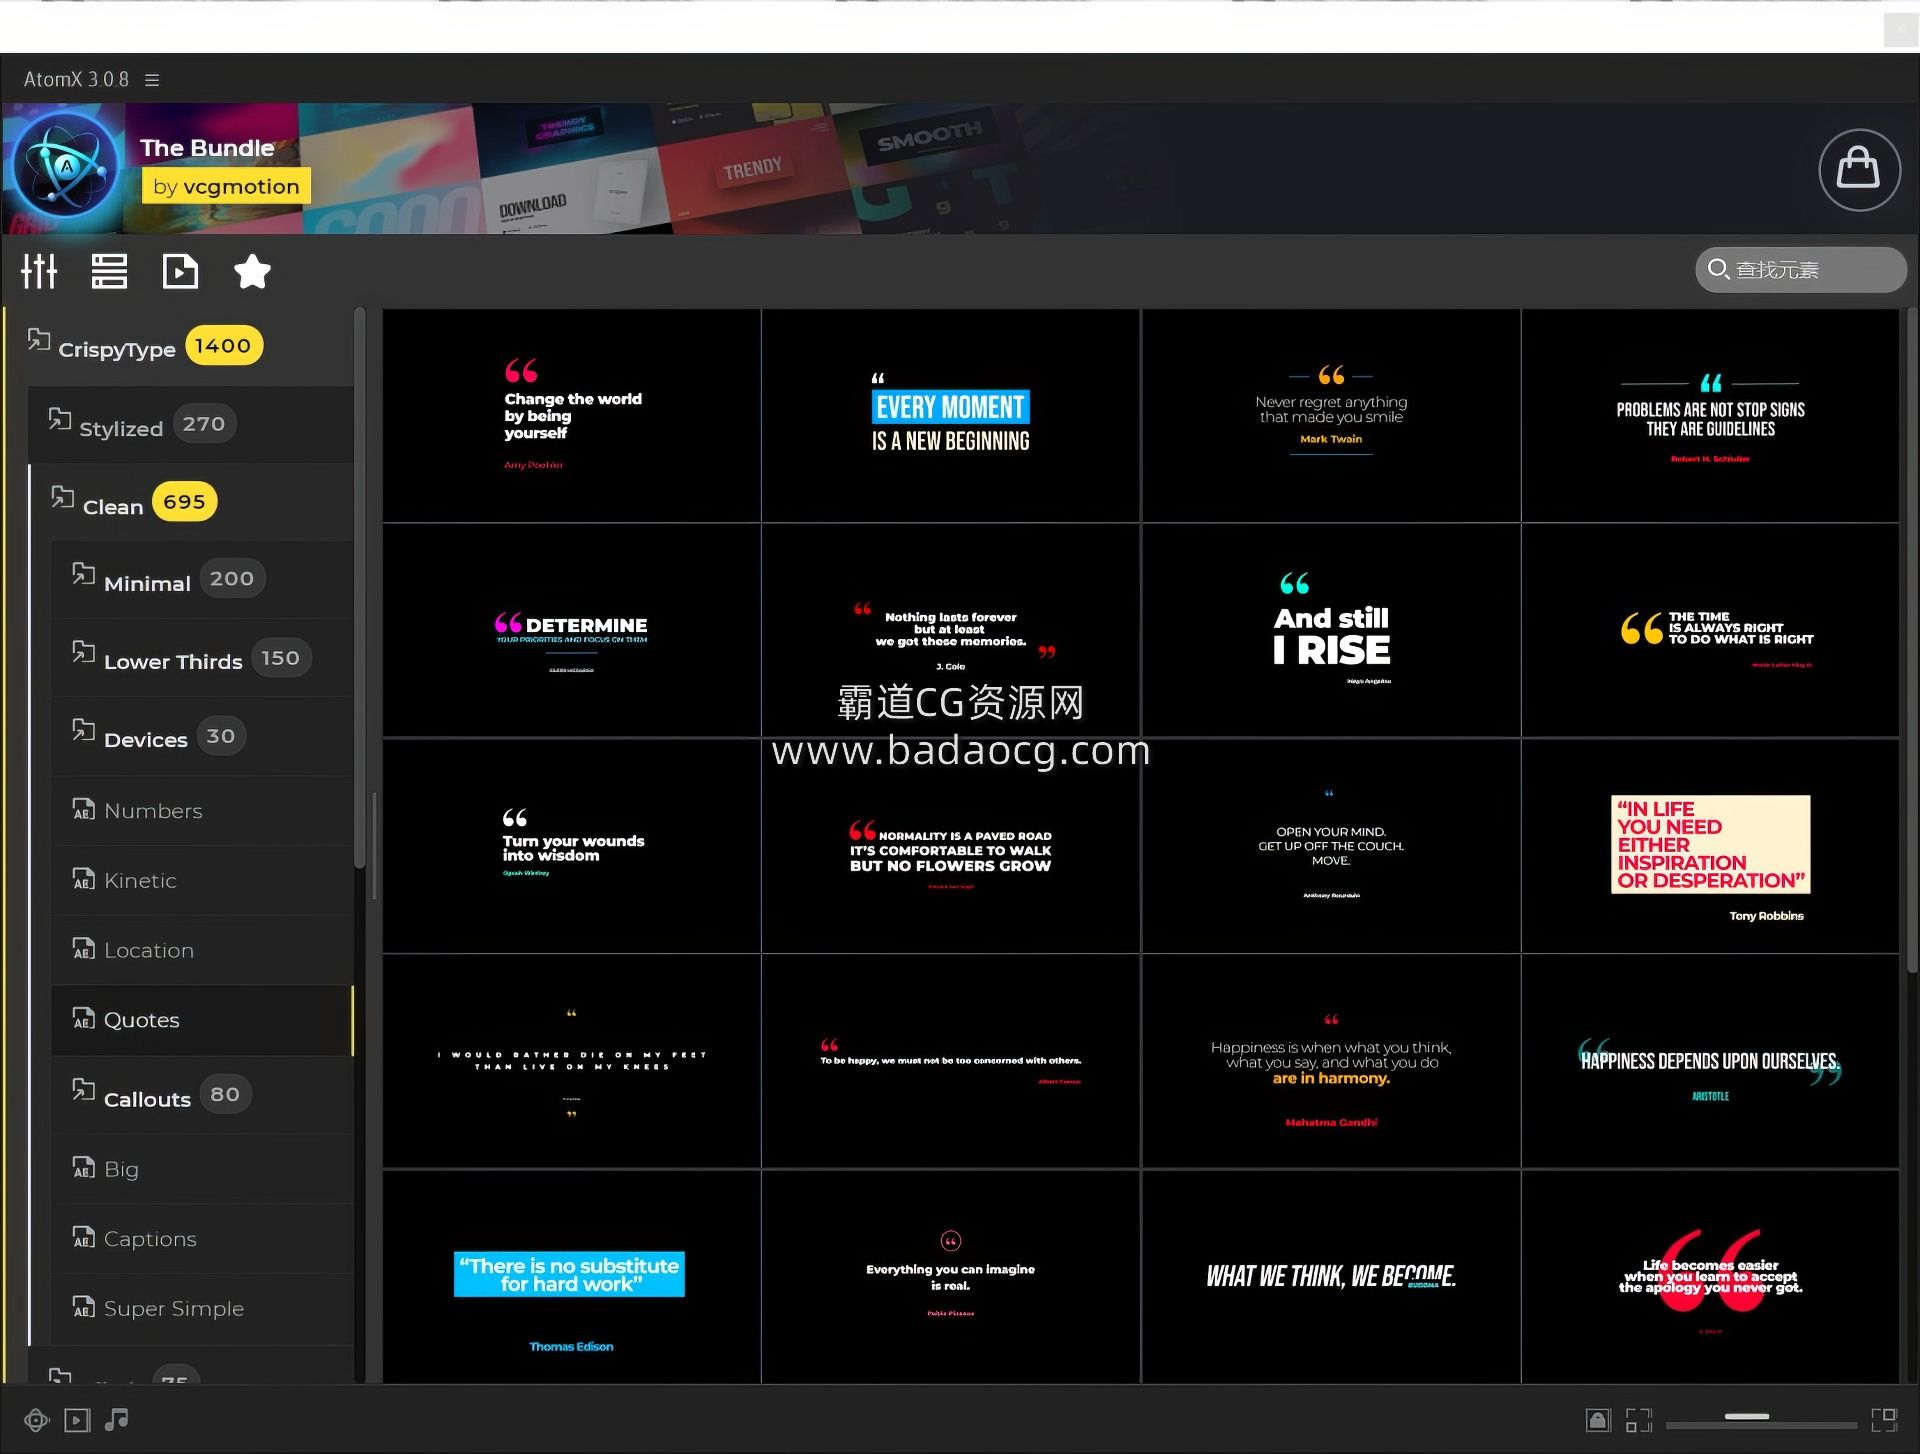Open the shopping bag store icon
The image size is (1920, 1454).
click(x=1859, y=169)
